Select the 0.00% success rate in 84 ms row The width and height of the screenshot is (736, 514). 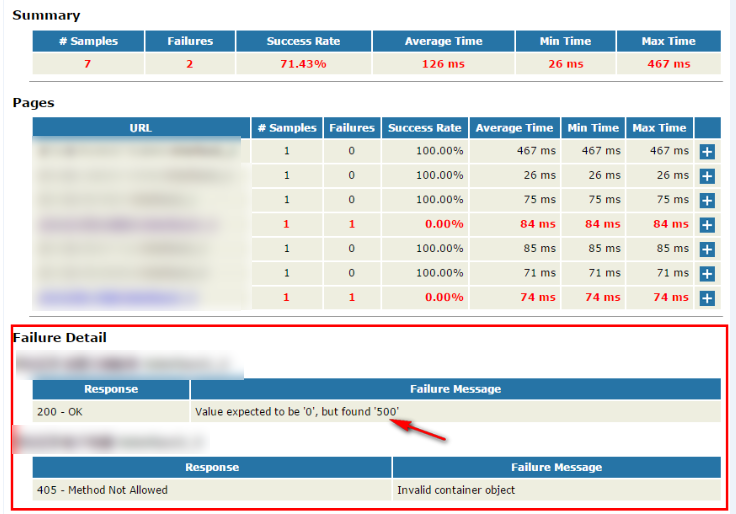pyautogui.click(x=444, y=224)
